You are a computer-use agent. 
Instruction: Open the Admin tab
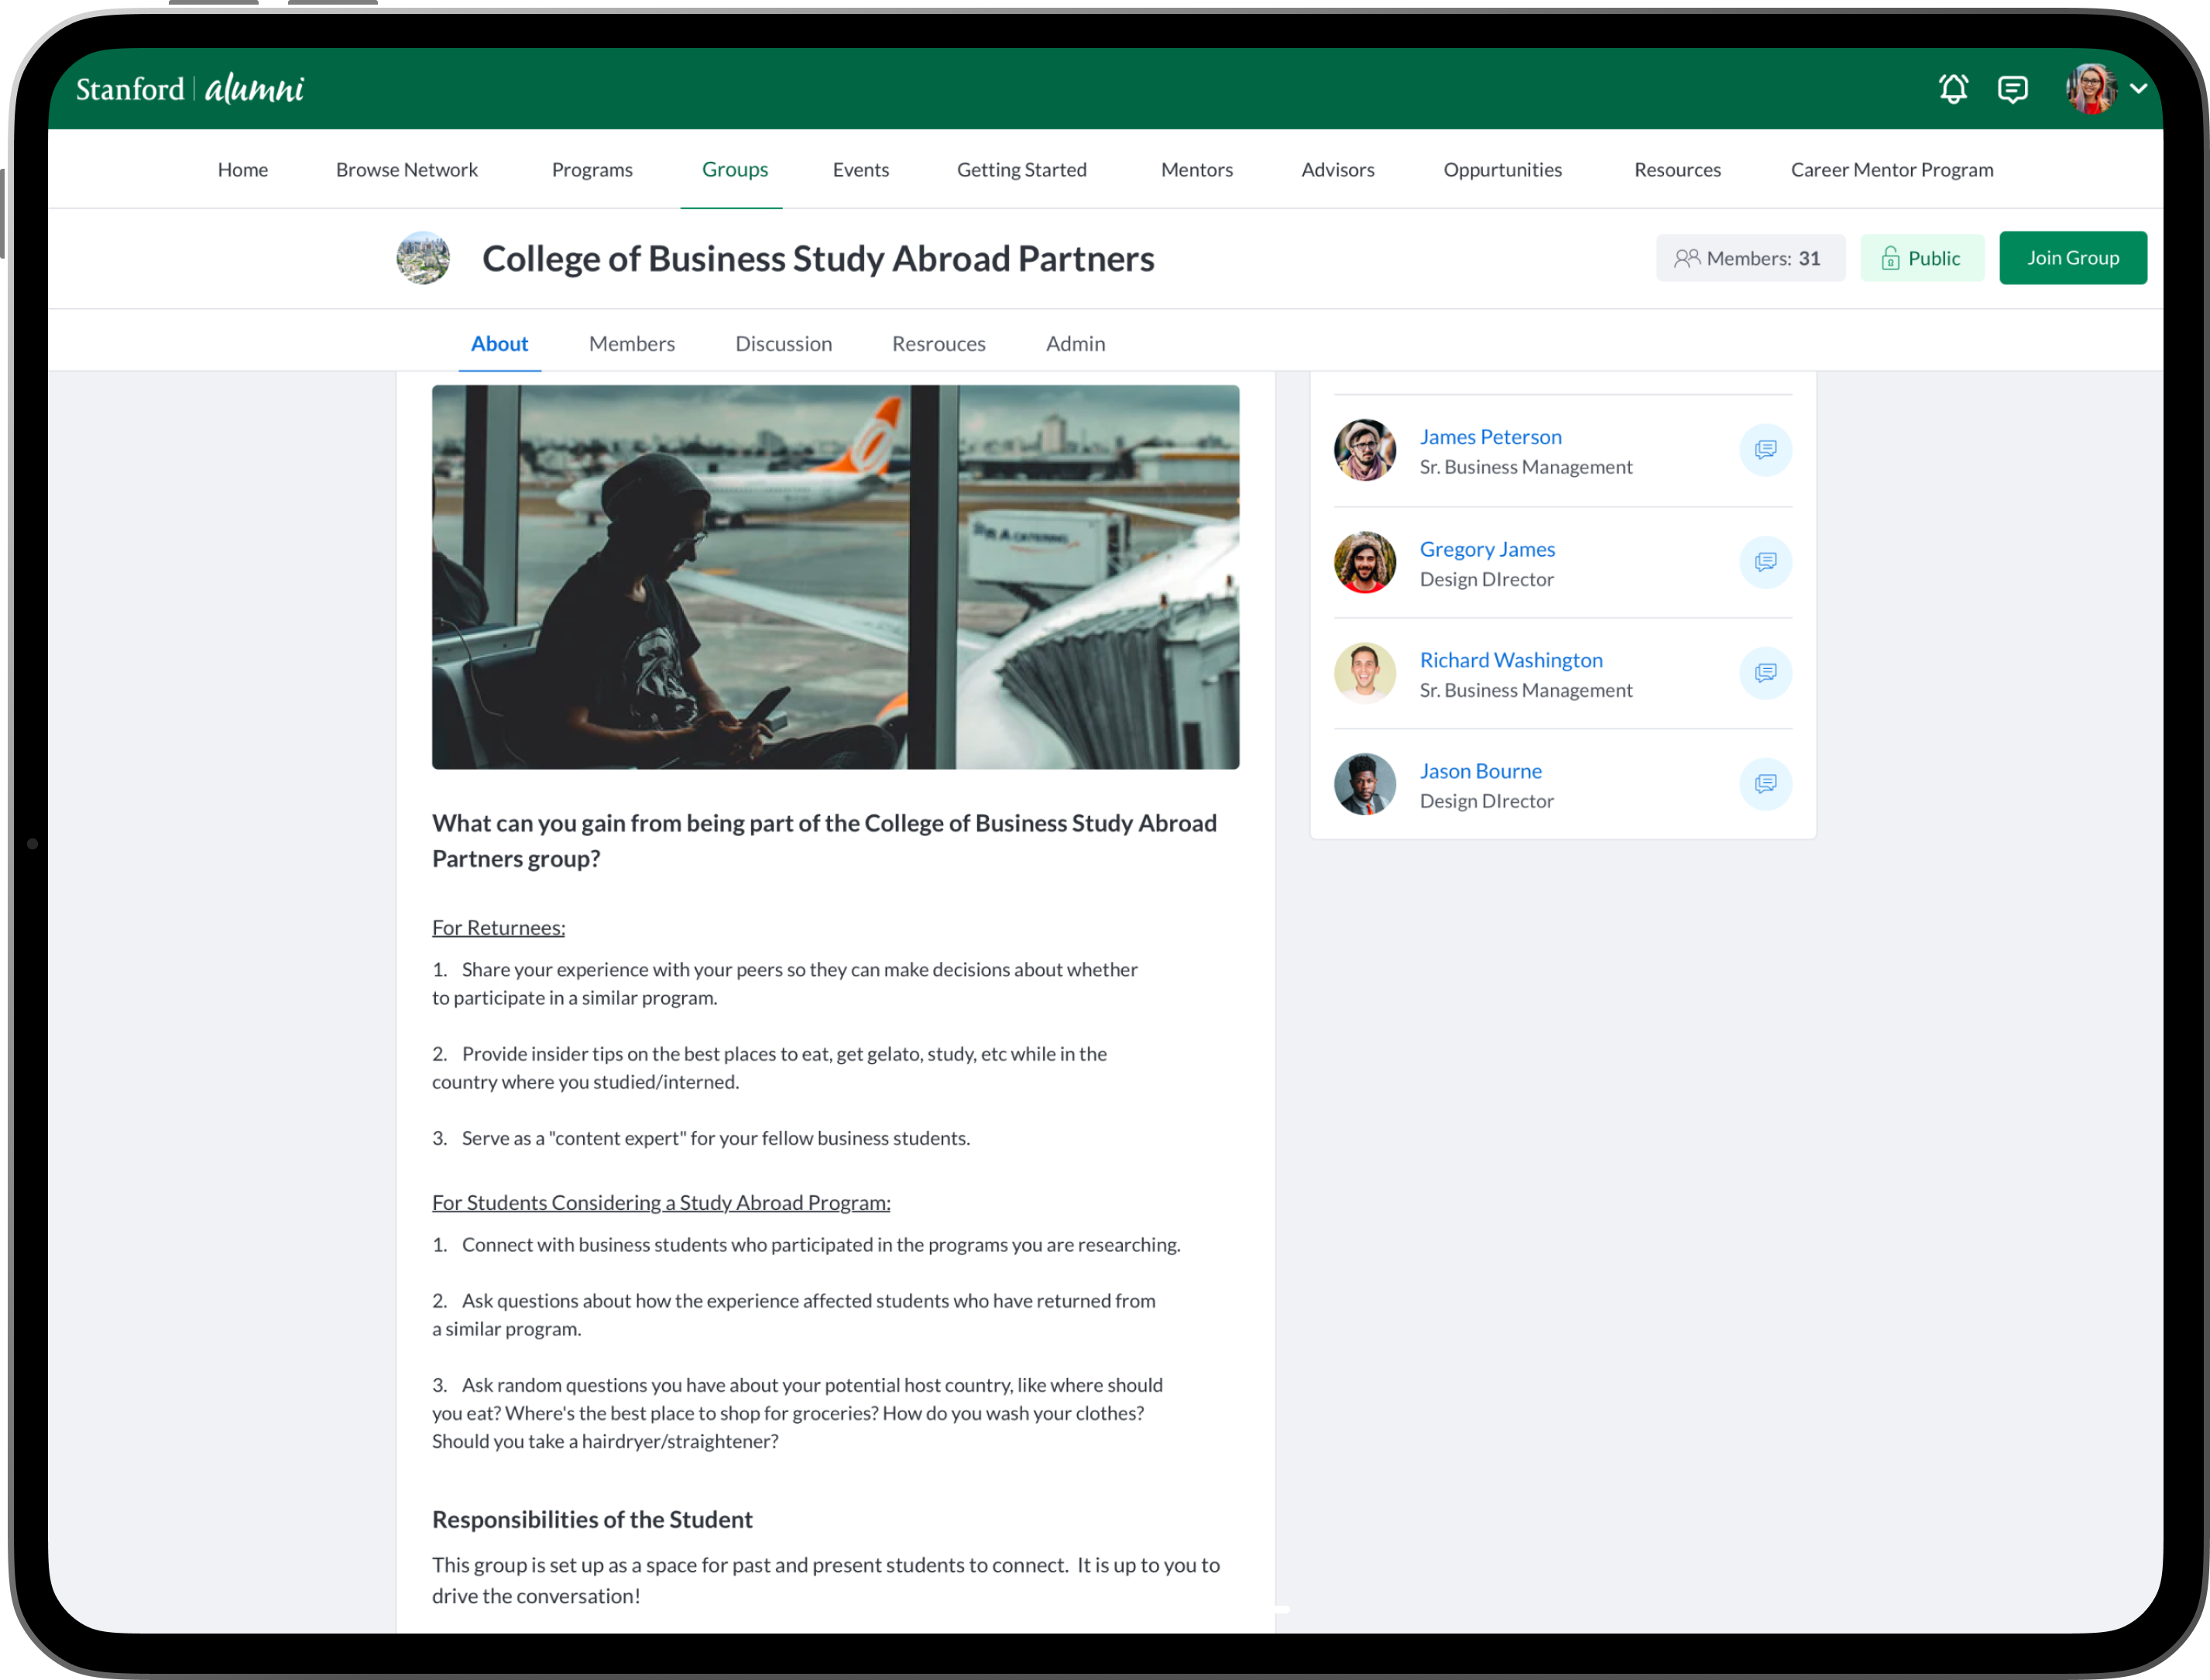point(1075,344)
